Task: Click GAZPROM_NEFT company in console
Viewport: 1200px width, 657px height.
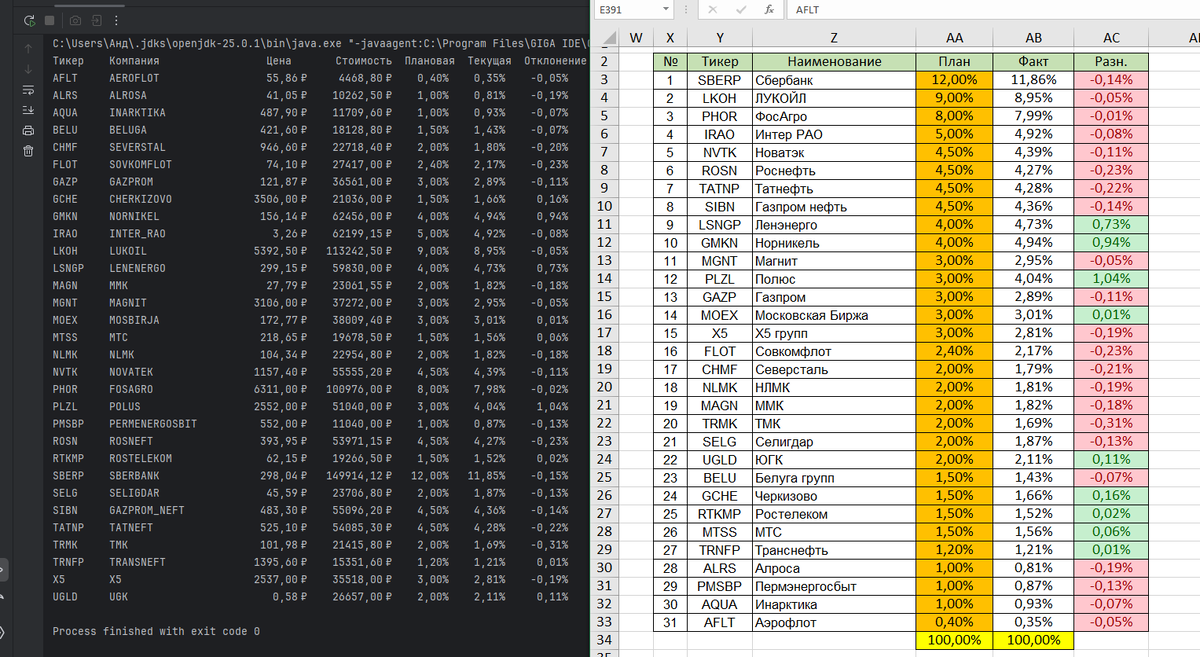Action: (147, 510)
